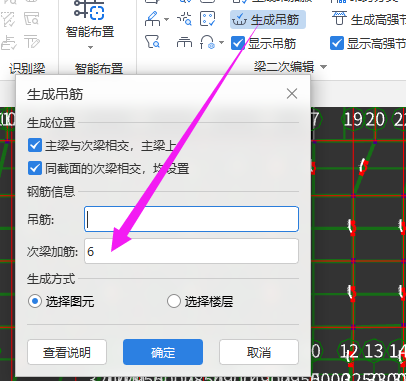Click the arc beam icon

point(207,43)
